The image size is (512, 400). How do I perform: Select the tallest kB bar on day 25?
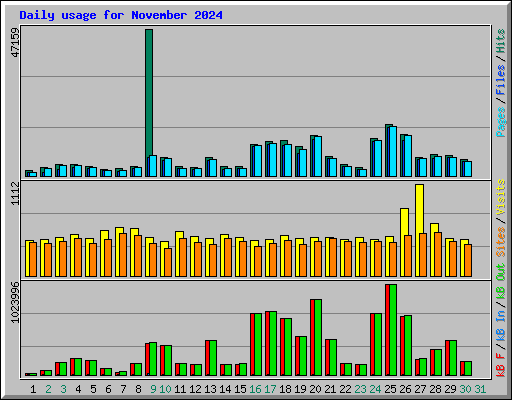coord(391,330)
